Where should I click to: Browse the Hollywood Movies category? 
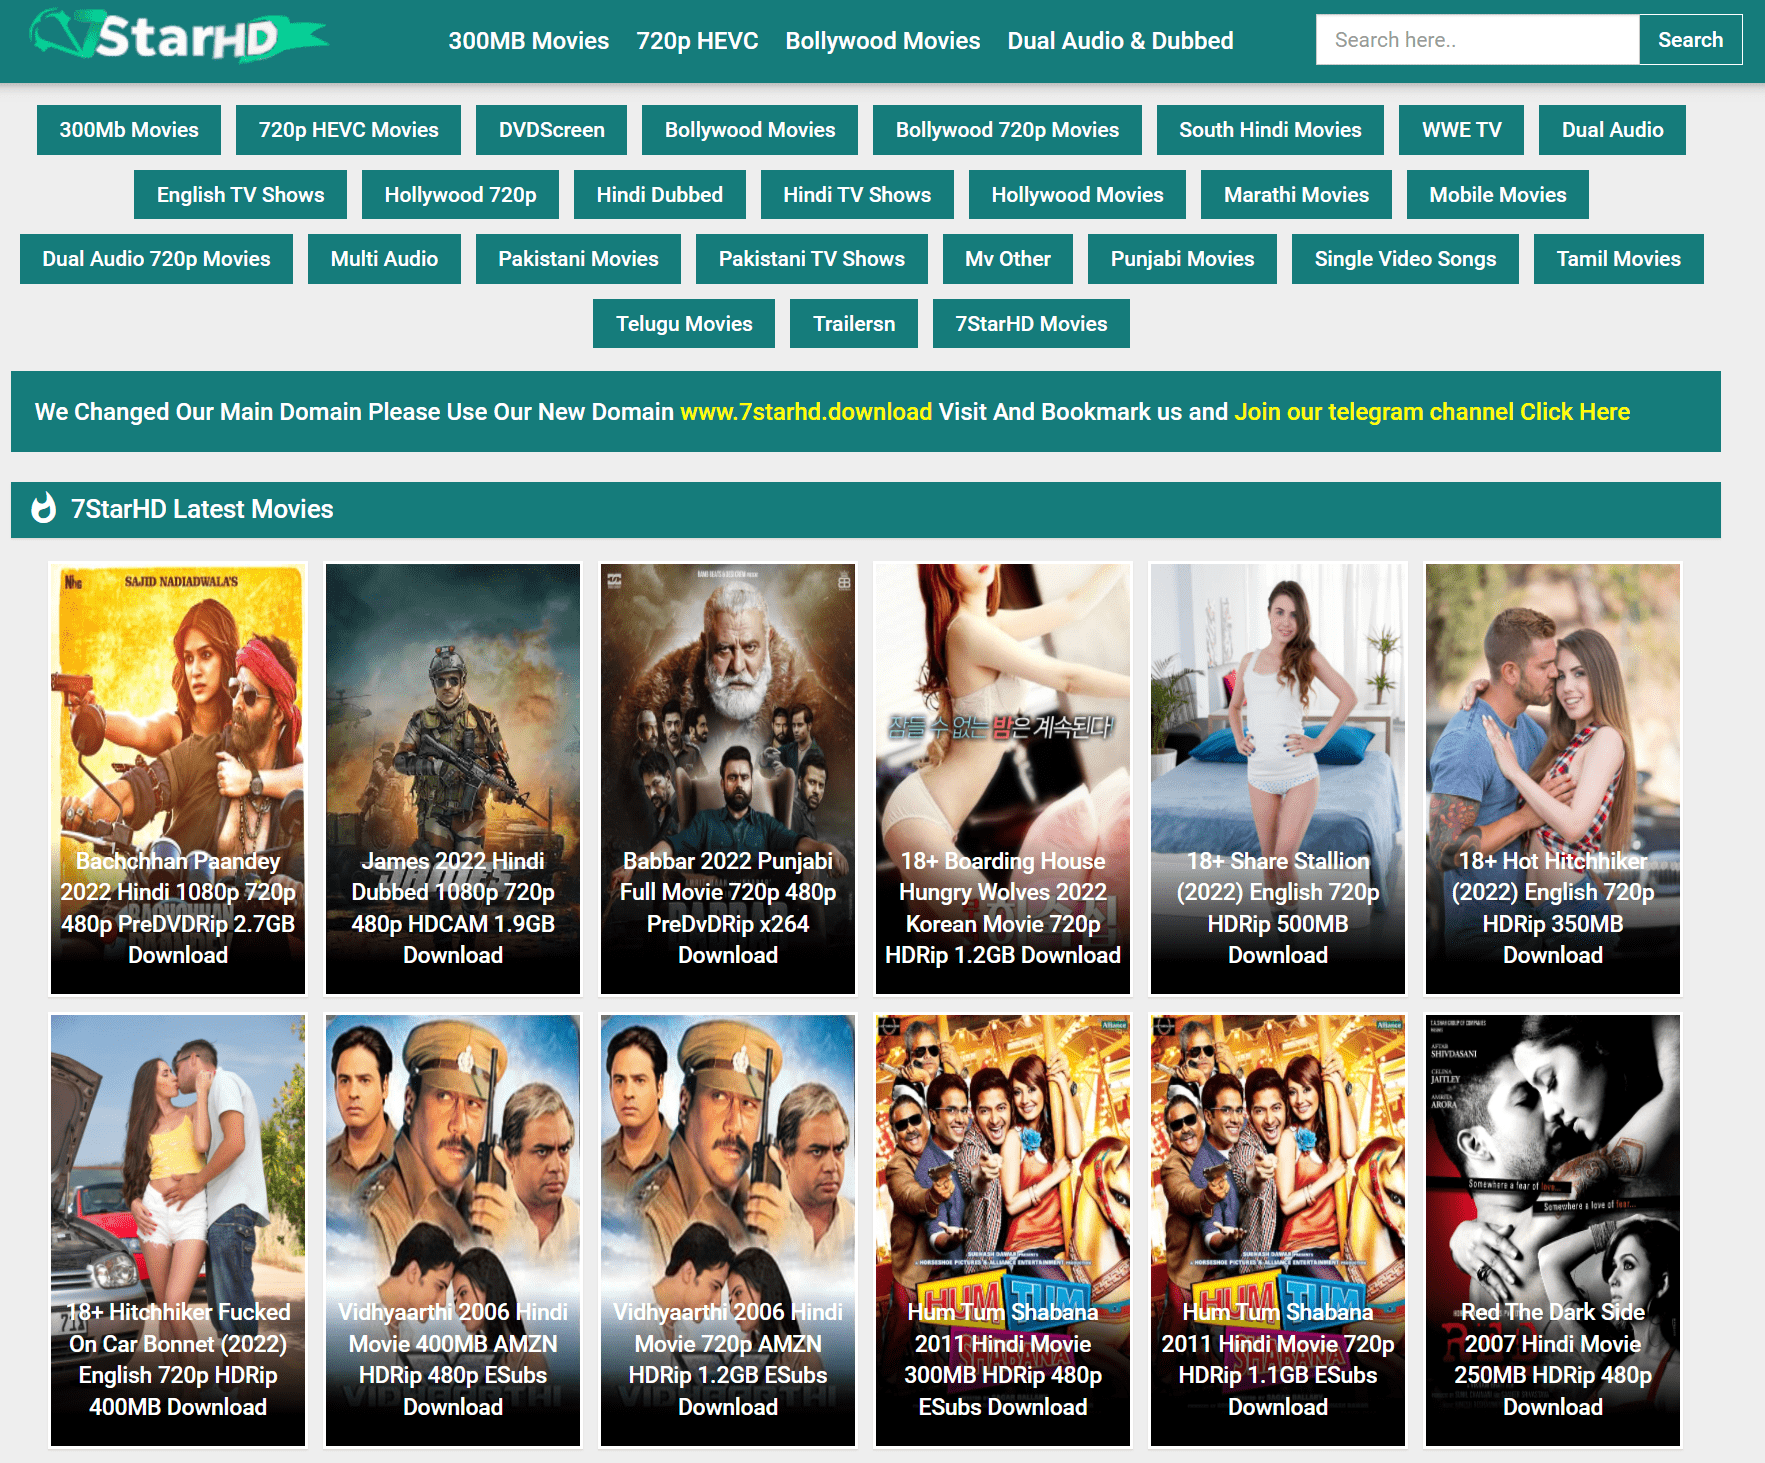tap(1077, 195)
